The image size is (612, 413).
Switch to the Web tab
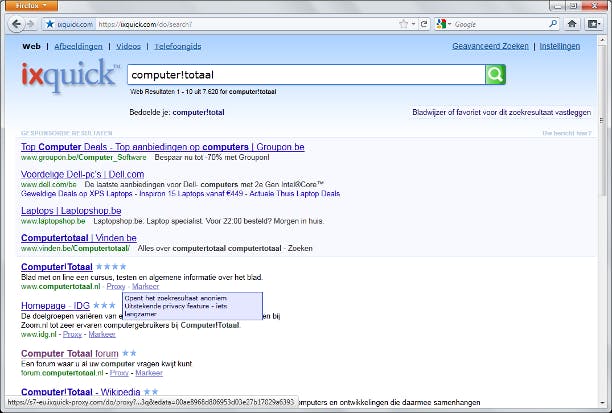pyautogui.click(x=31, y=46)
